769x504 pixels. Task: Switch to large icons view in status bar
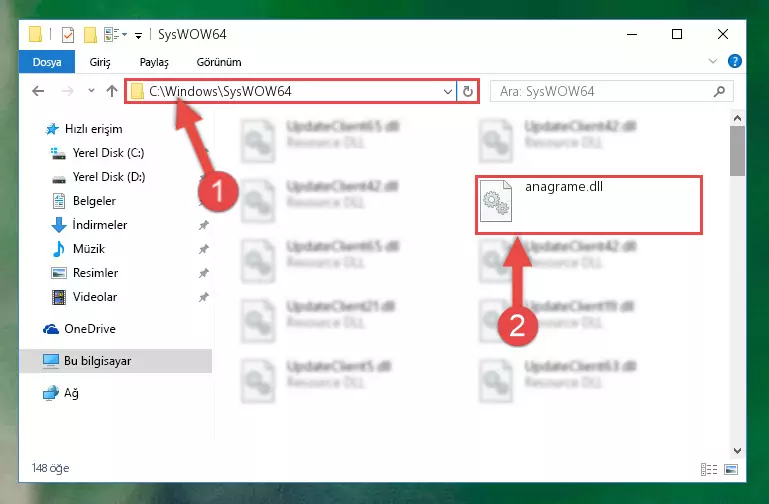[731, 469]
